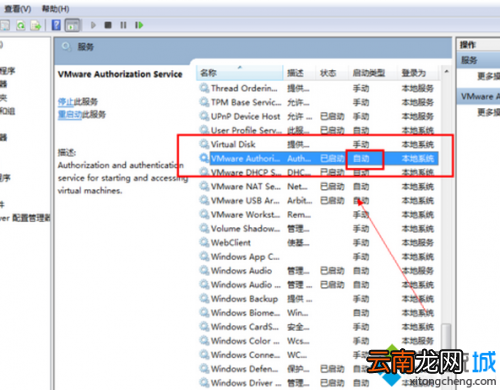
Task: Select the Volume Shadow... service
Action: tap(318, 229)
